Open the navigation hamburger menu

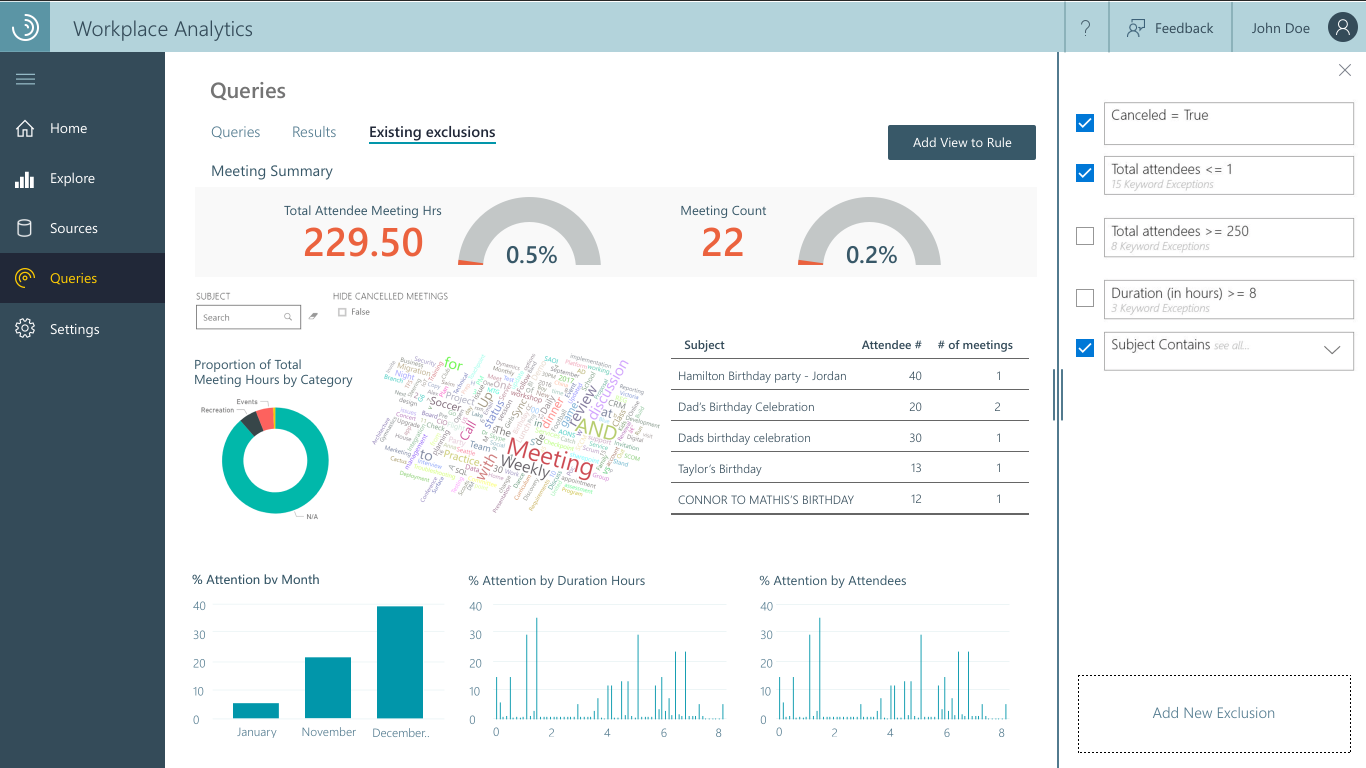click(x=25, y=78)
